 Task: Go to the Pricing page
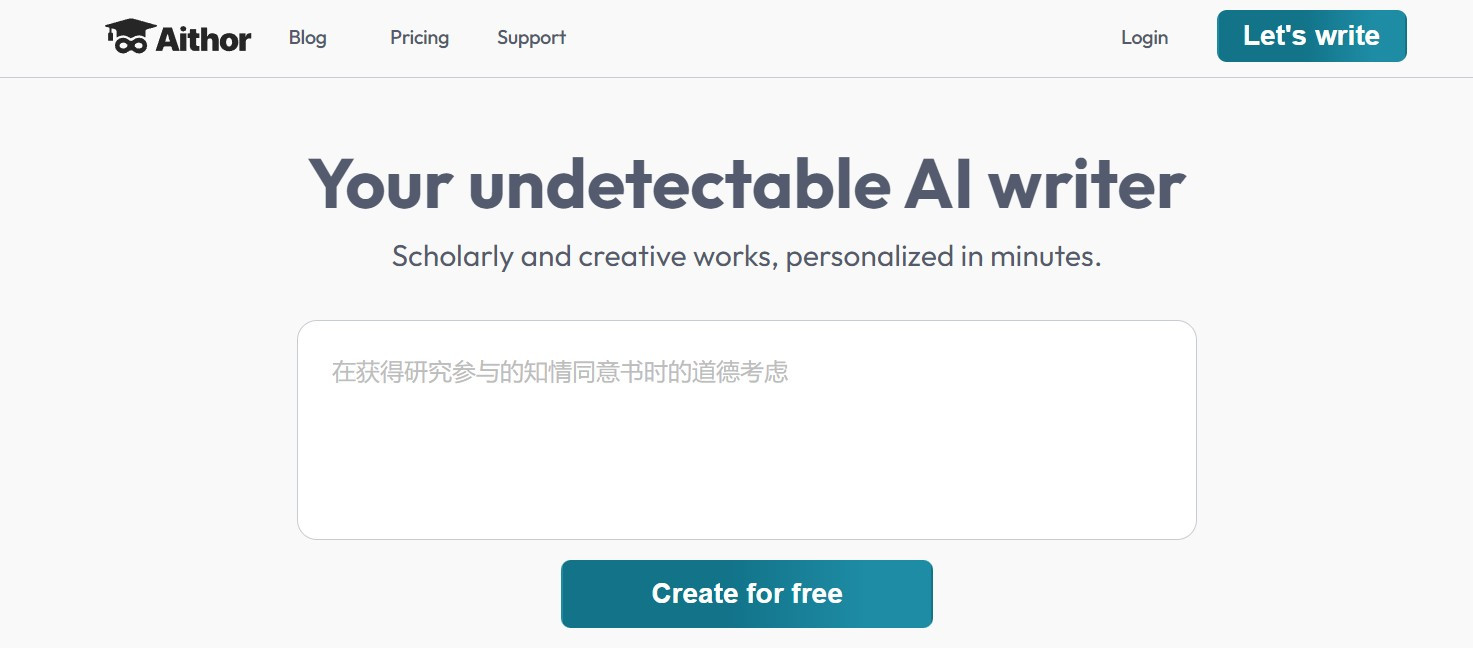point(419,38)
